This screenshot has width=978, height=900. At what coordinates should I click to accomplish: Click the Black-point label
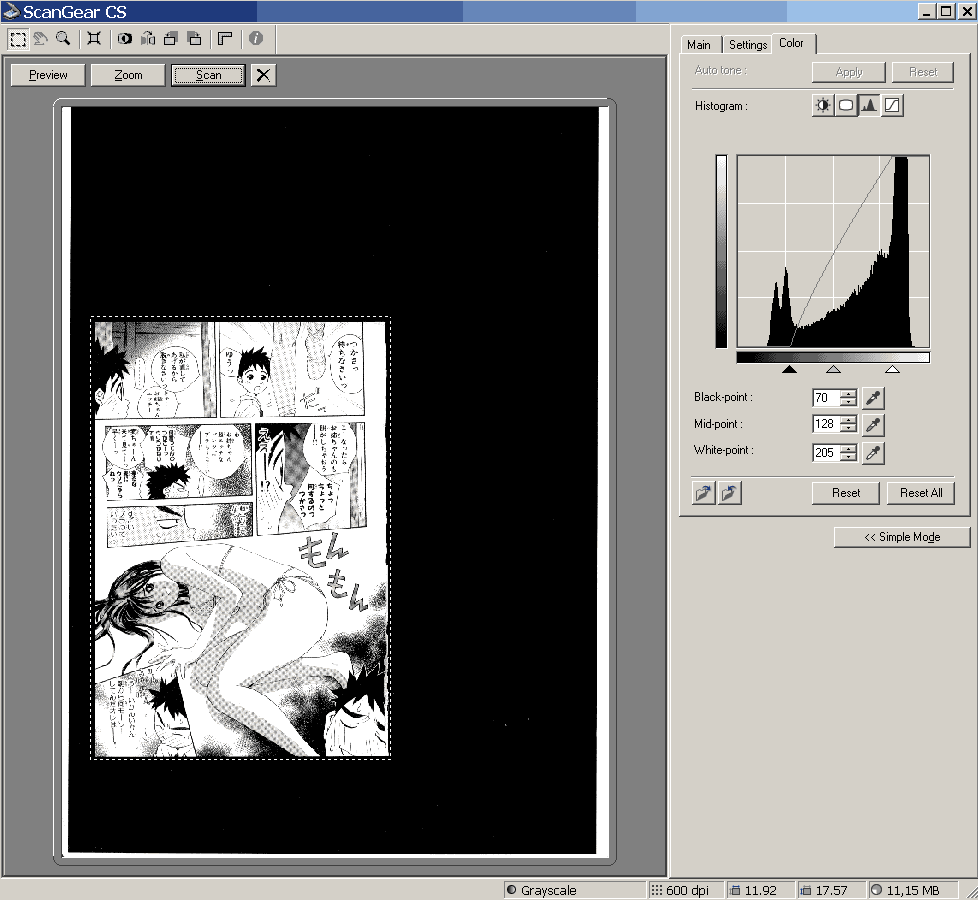tap(723, 397)
